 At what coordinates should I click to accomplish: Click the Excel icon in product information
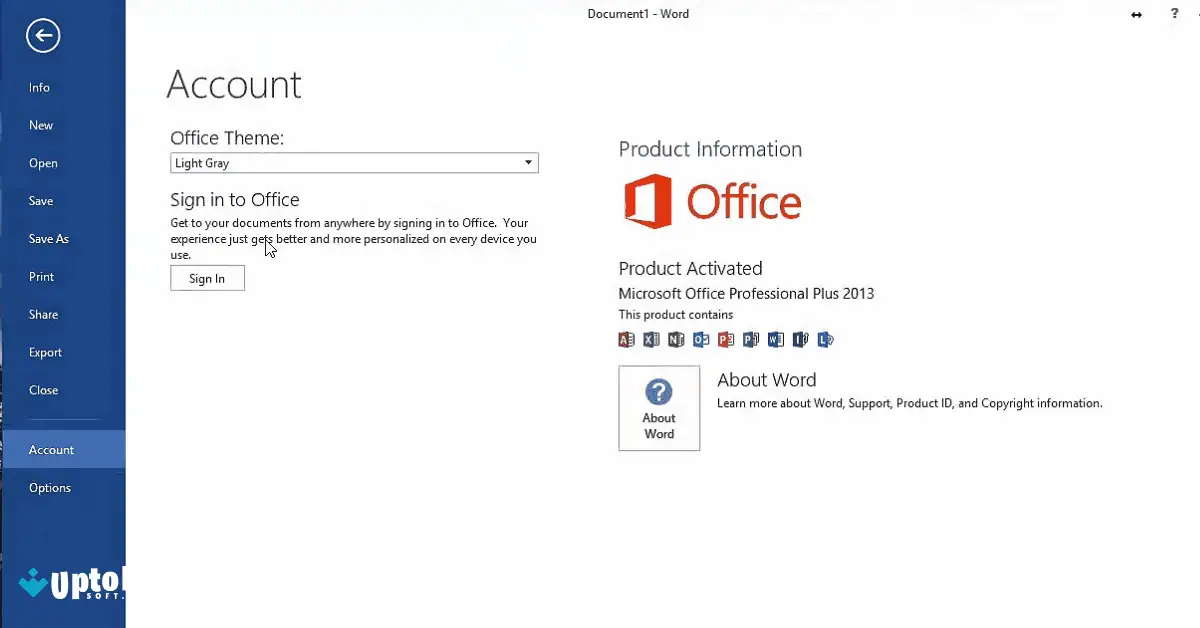pos(651,339)
